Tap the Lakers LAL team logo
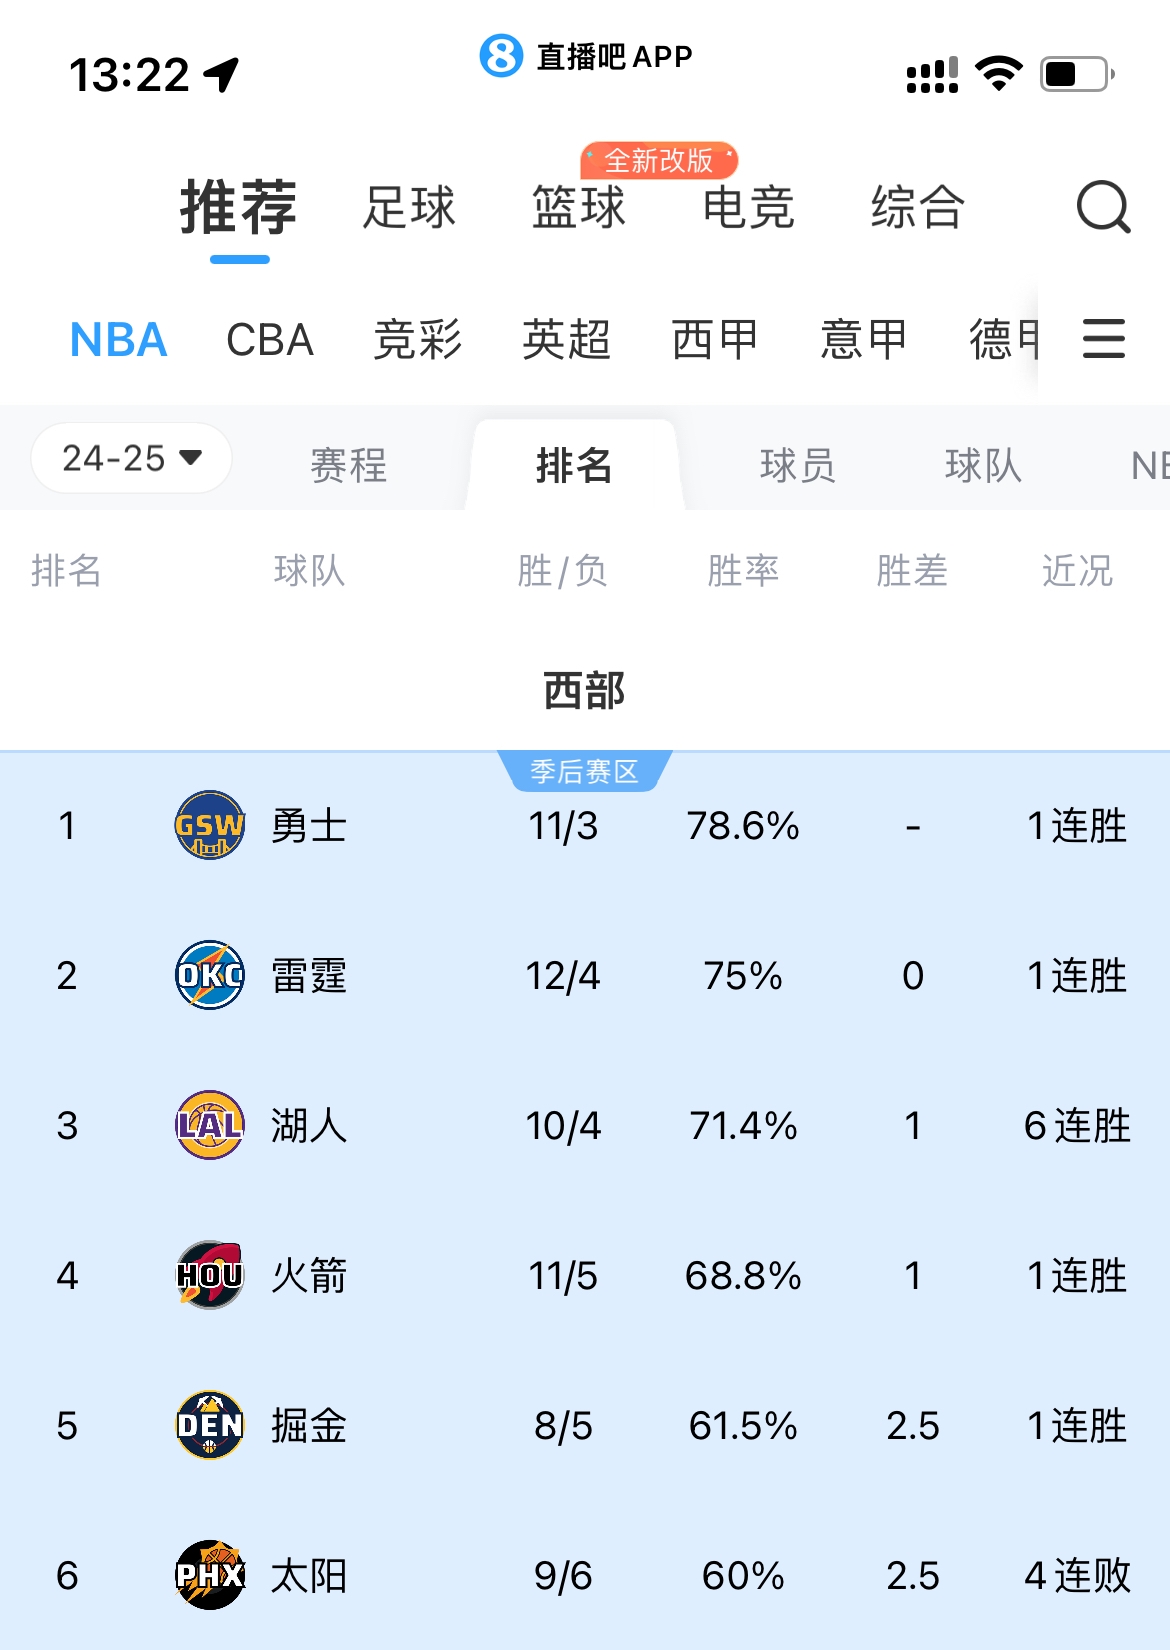This screenshot has height=1650, width=1170. tap(210, 1125)
